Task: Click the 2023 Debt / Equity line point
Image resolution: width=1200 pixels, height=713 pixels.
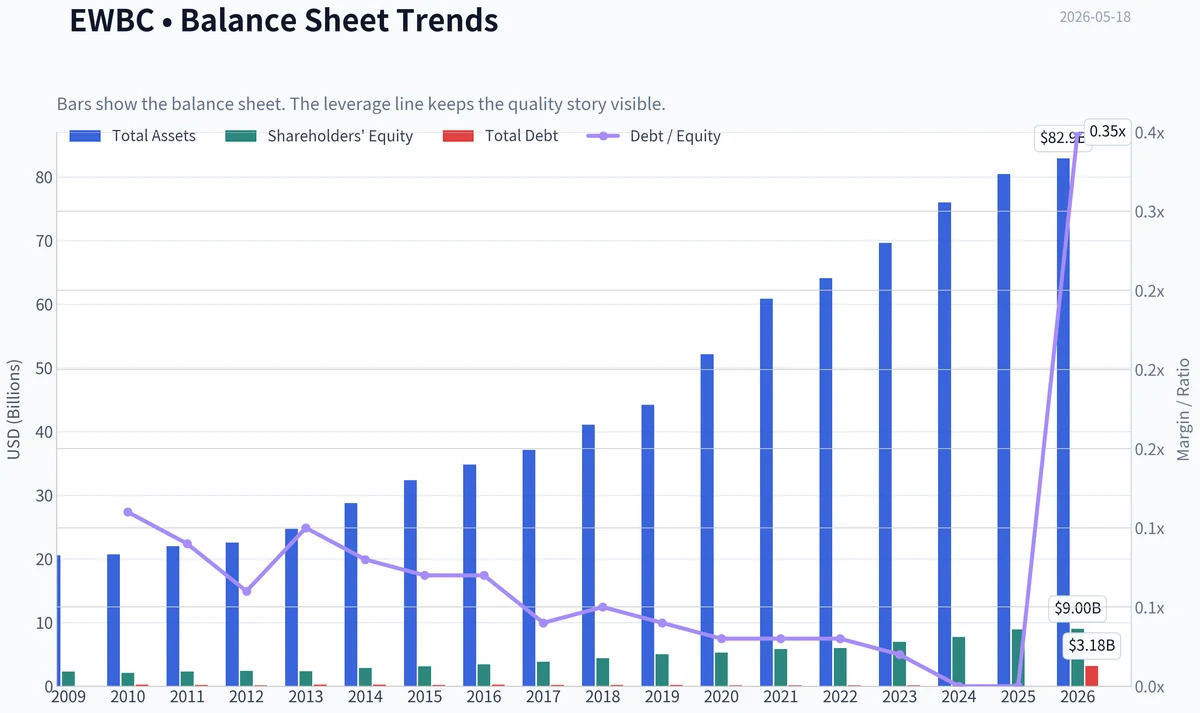Action: 899,654
